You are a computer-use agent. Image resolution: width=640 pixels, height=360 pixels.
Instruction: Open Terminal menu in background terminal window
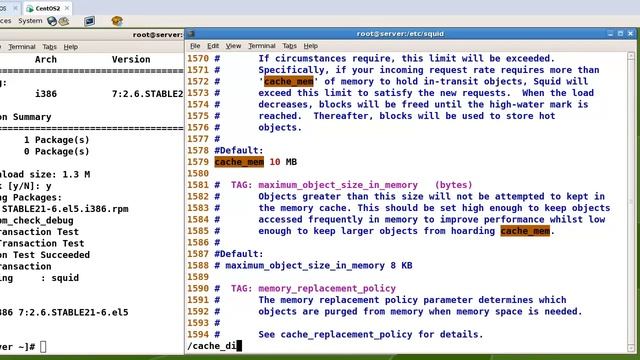point(22,47)
